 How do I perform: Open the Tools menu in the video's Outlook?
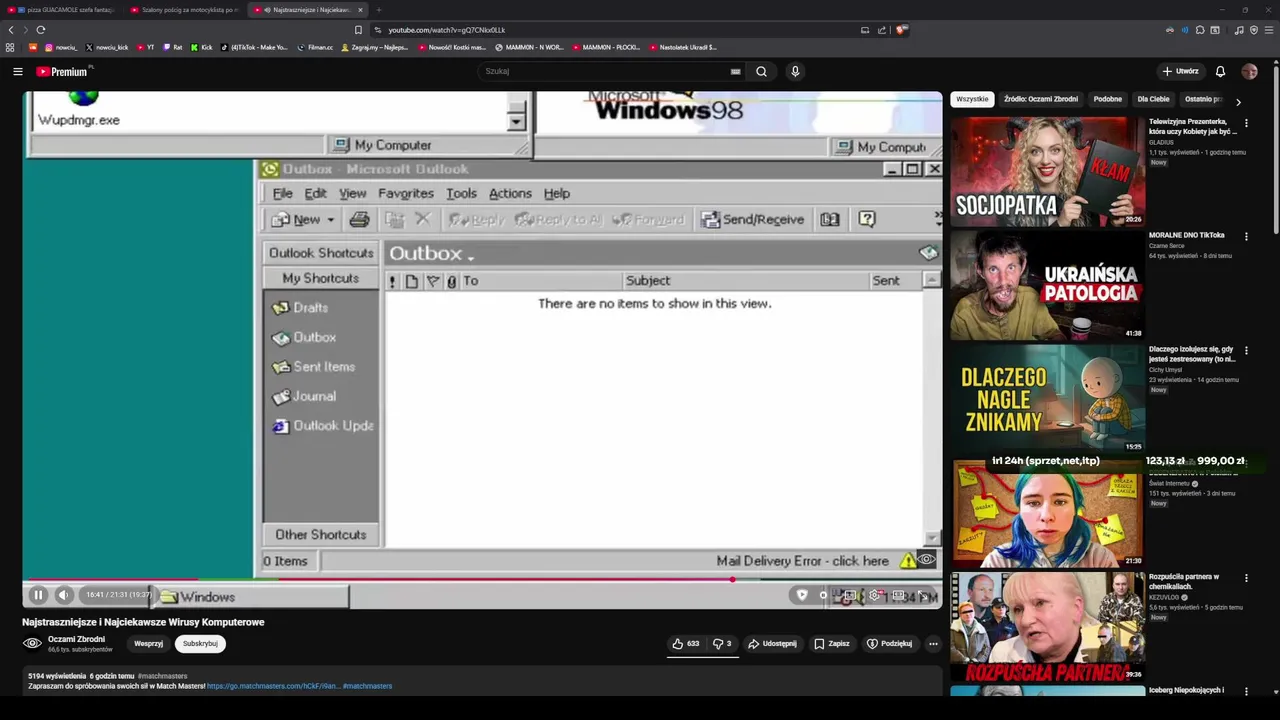(x=461, y=193)
